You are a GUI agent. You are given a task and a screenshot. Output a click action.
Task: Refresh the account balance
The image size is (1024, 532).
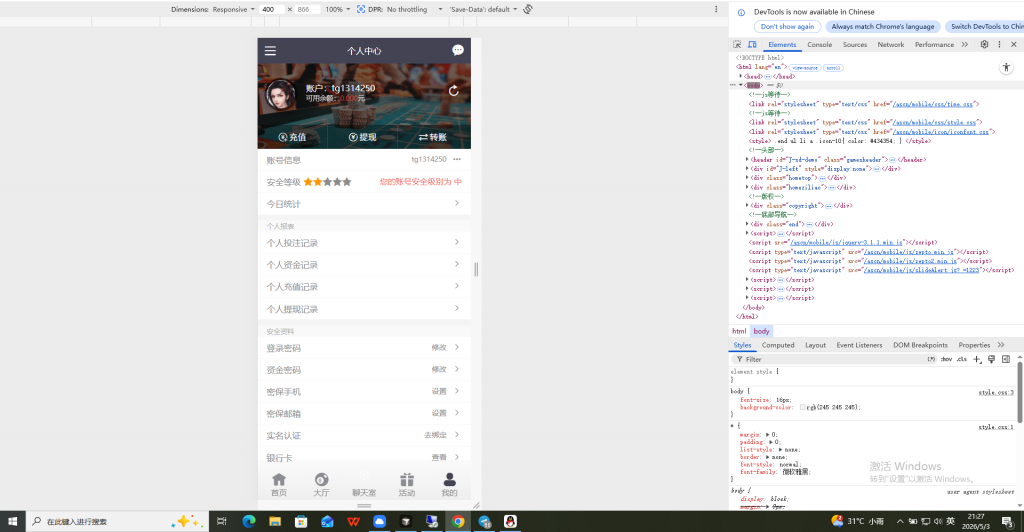453,91
